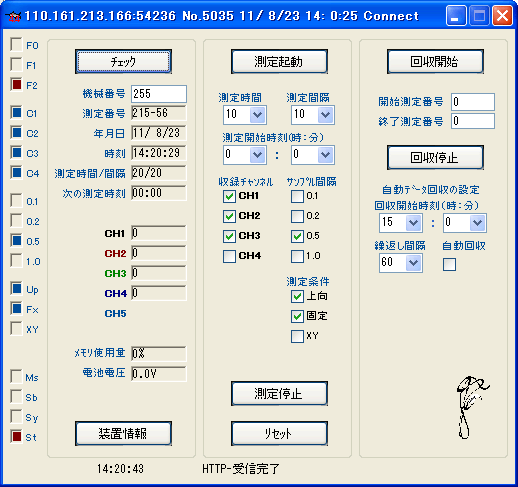Toggle the St status indicator

pyautogui.click(x=16, y=436)
